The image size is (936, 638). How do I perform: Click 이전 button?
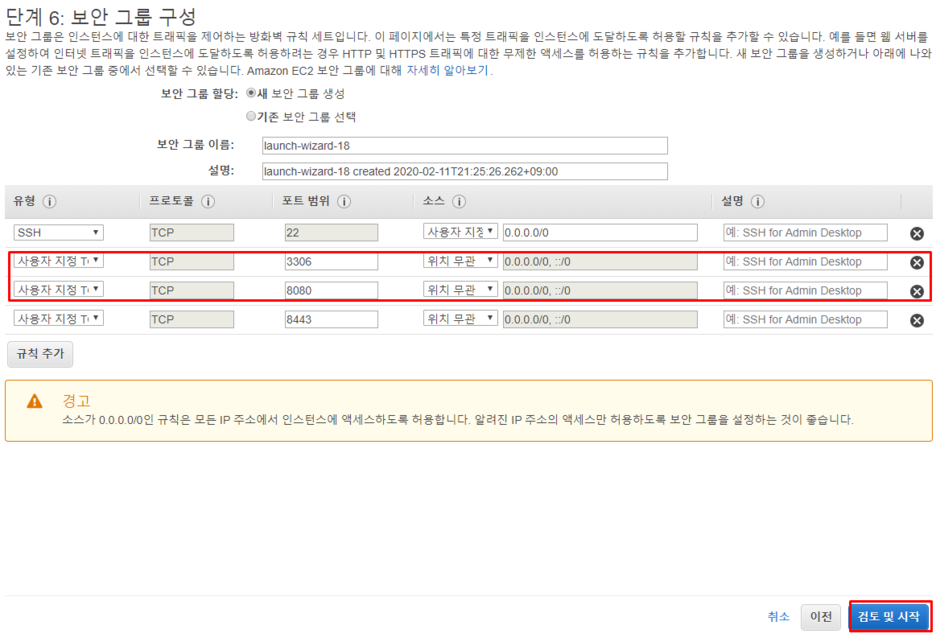click(x=821, y=617)
